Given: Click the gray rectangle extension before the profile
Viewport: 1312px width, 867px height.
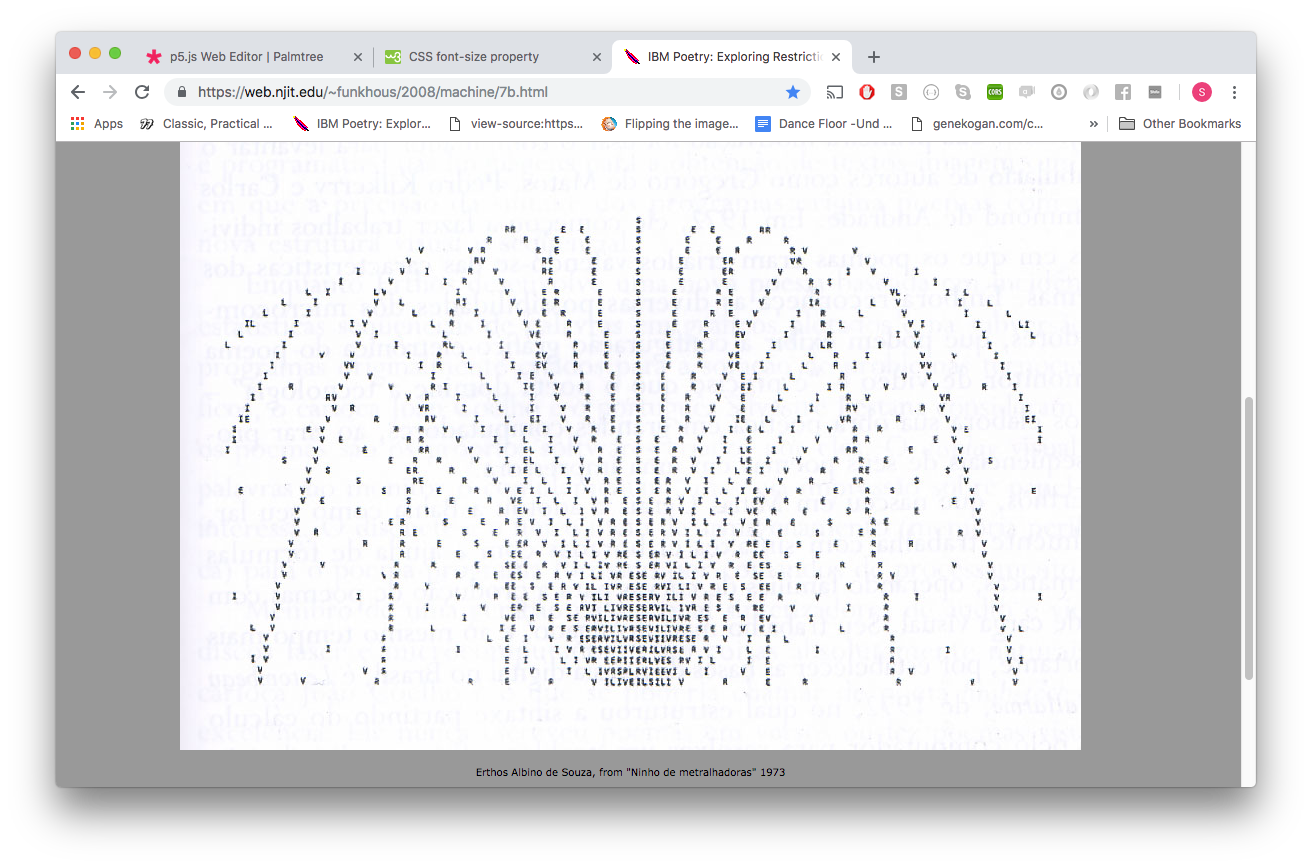Looking at the screenshot, I should click(1155, 92).
